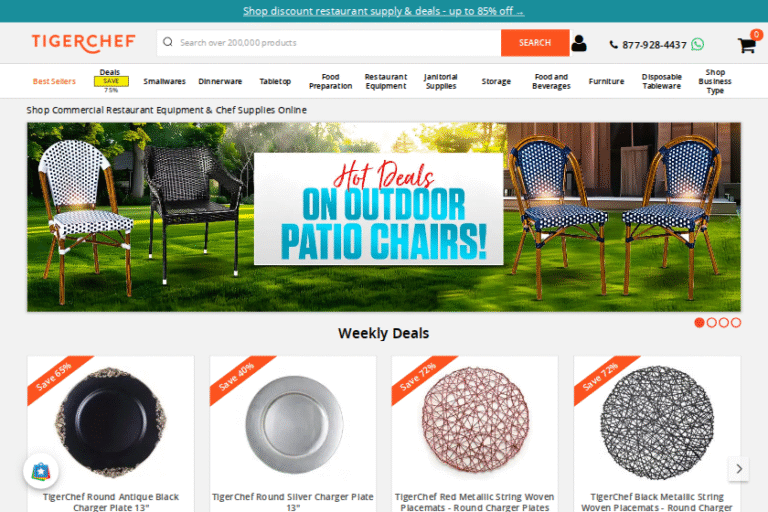Open the Furniture menu item
The image size is (768, 512).
coord(606,81)
